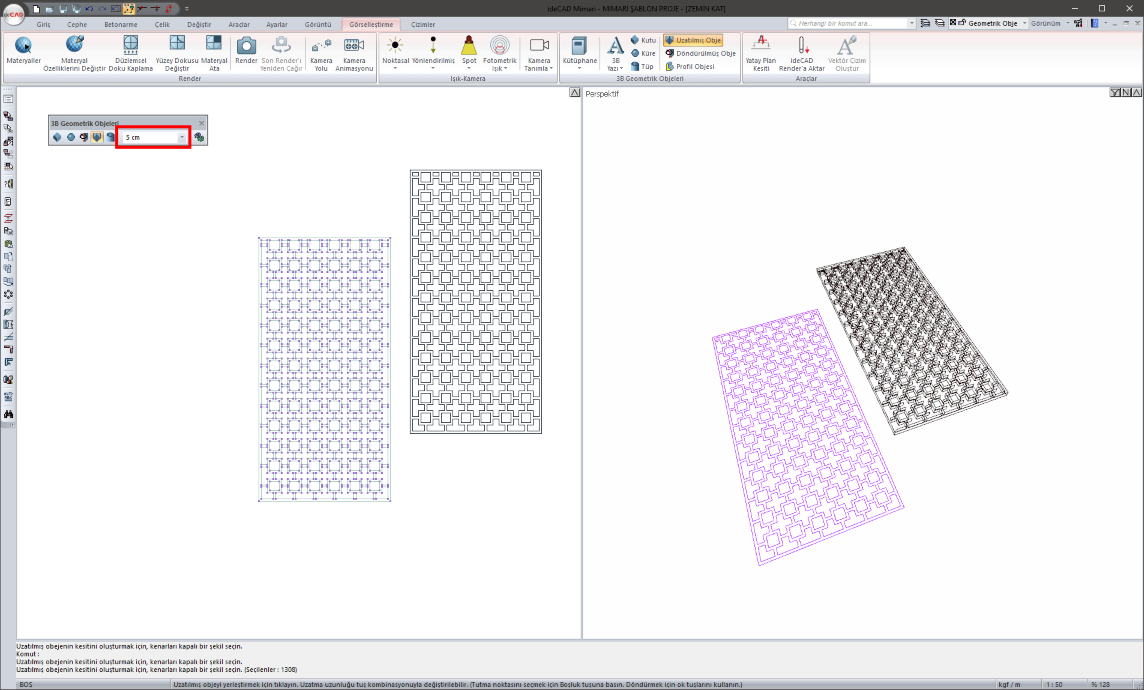Expand the 5 cm extrusion length dropdown
The height and width of the screenshot is (690, 1144).
pos(181,137)
